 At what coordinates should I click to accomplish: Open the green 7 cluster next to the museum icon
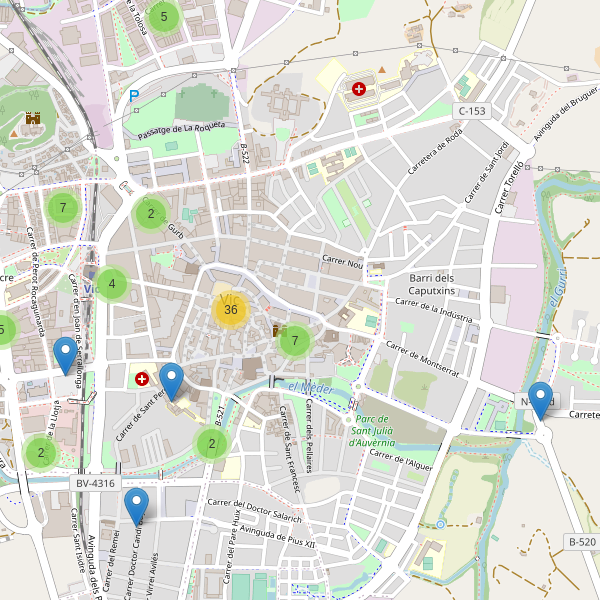(x=295, y=341)
